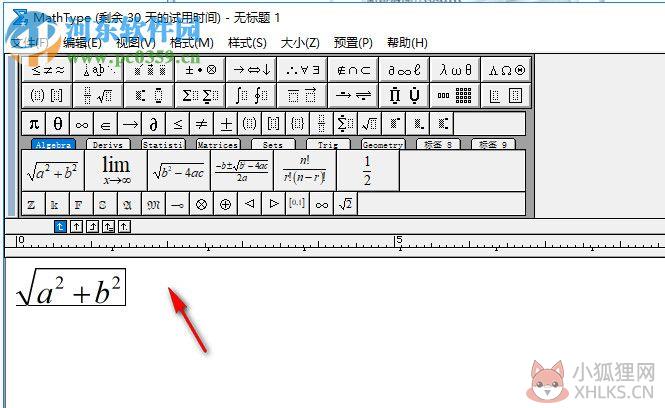Open the uppercase Greek palette (Λ Ω Θ)

tap(506, 70)
